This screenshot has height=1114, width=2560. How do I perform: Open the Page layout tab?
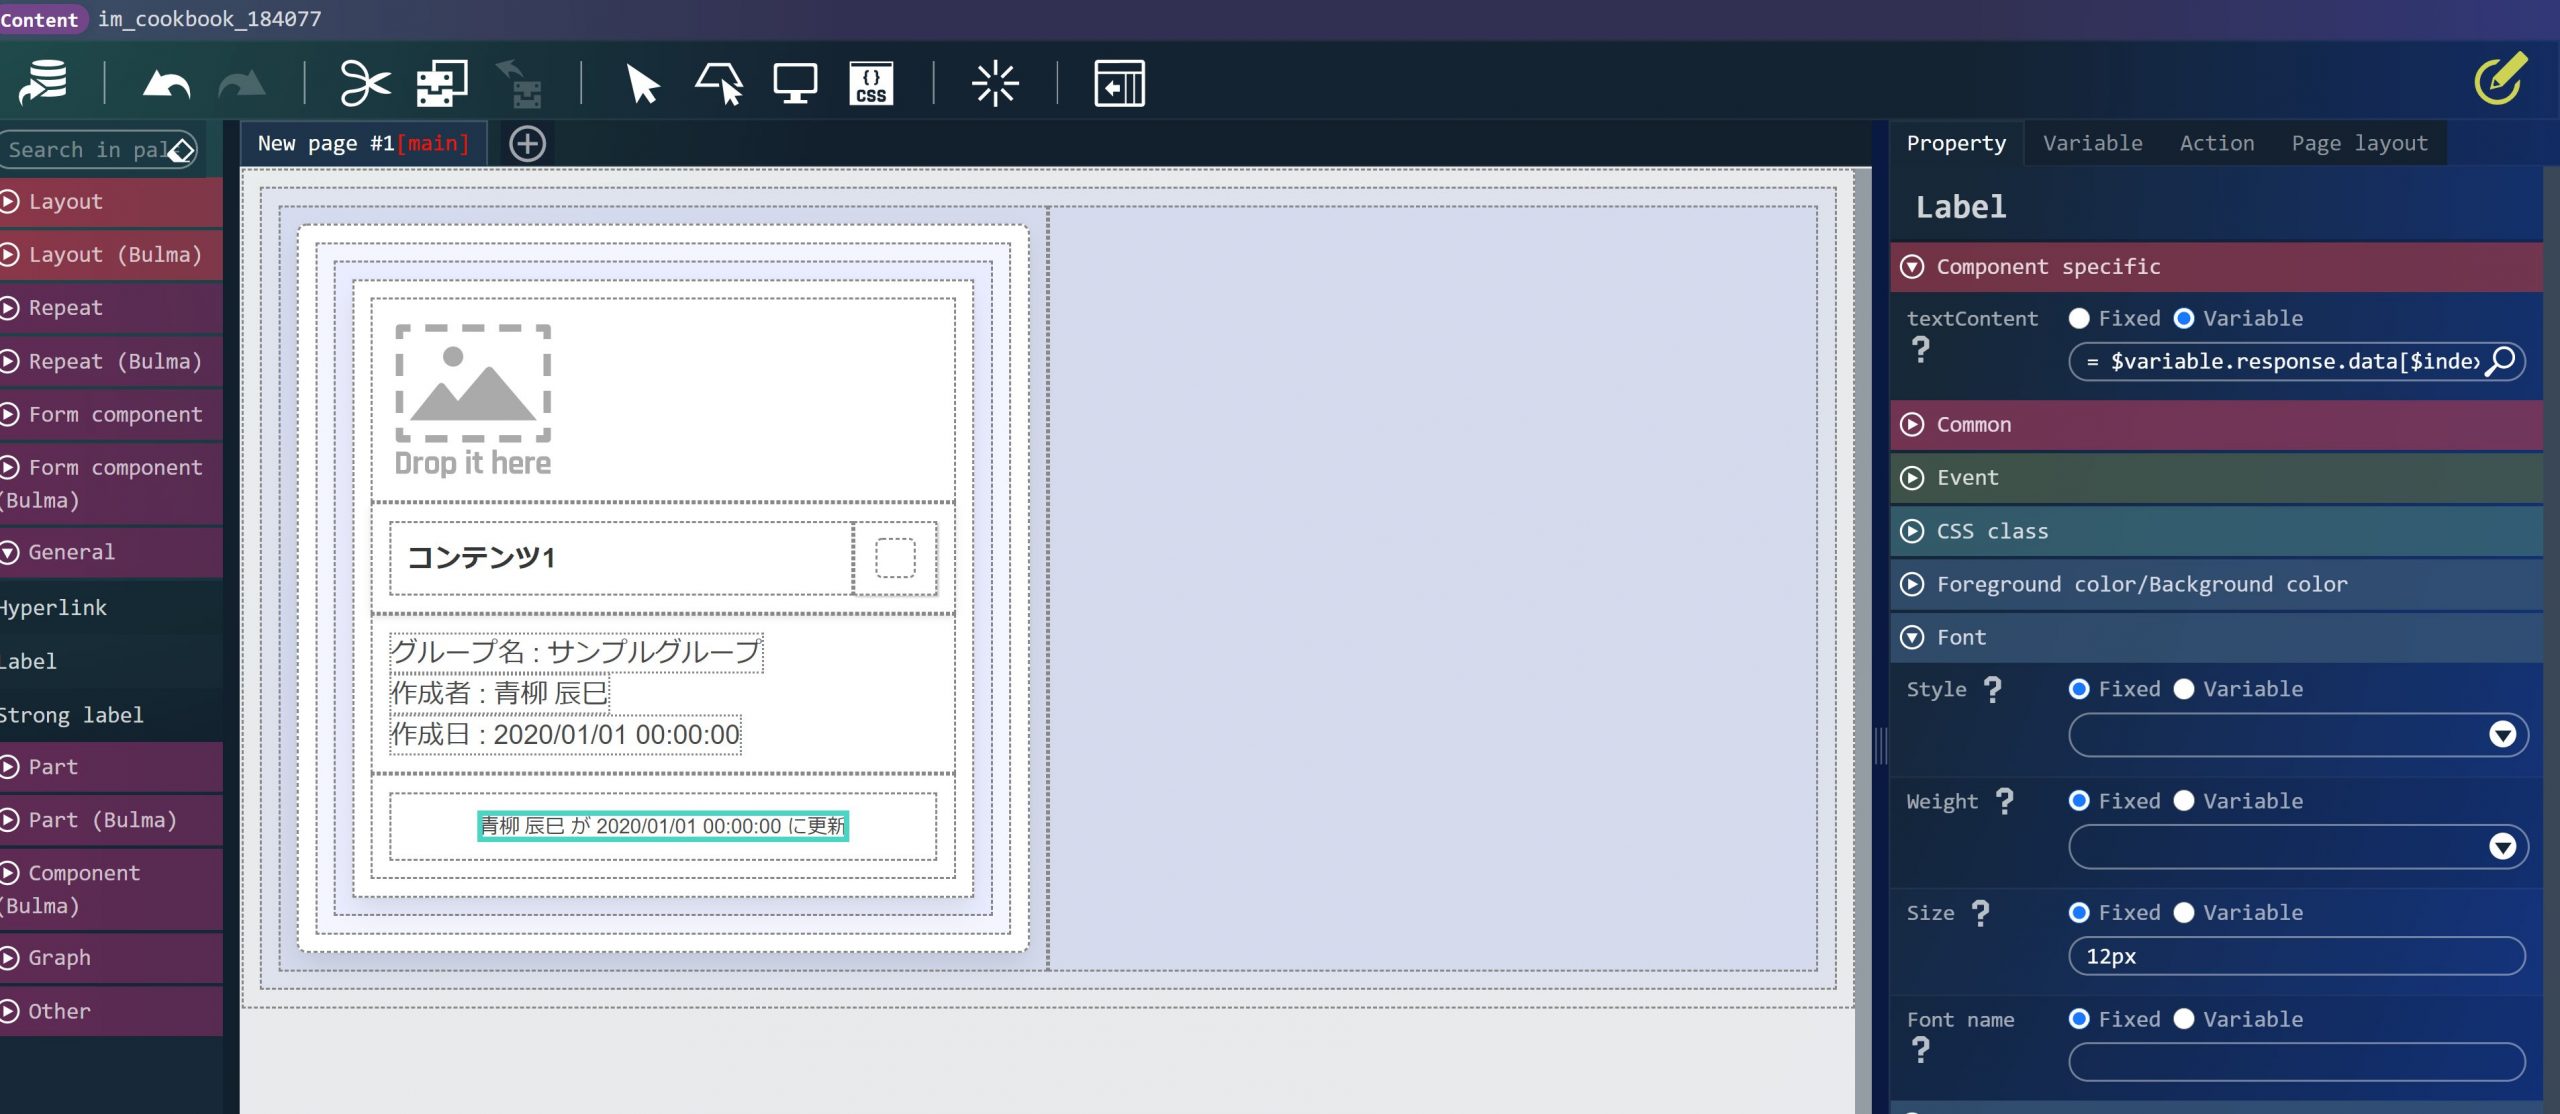[x=2358, y=143]
